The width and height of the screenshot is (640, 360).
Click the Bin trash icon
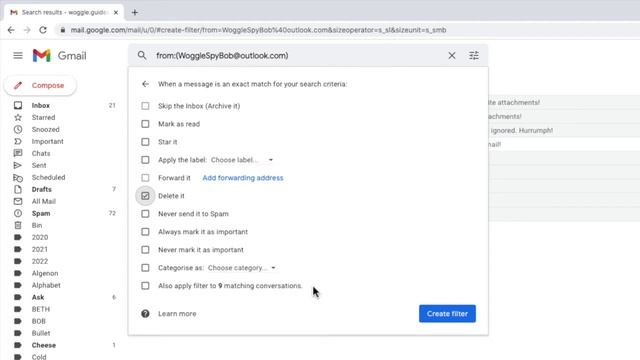[18, 225]
